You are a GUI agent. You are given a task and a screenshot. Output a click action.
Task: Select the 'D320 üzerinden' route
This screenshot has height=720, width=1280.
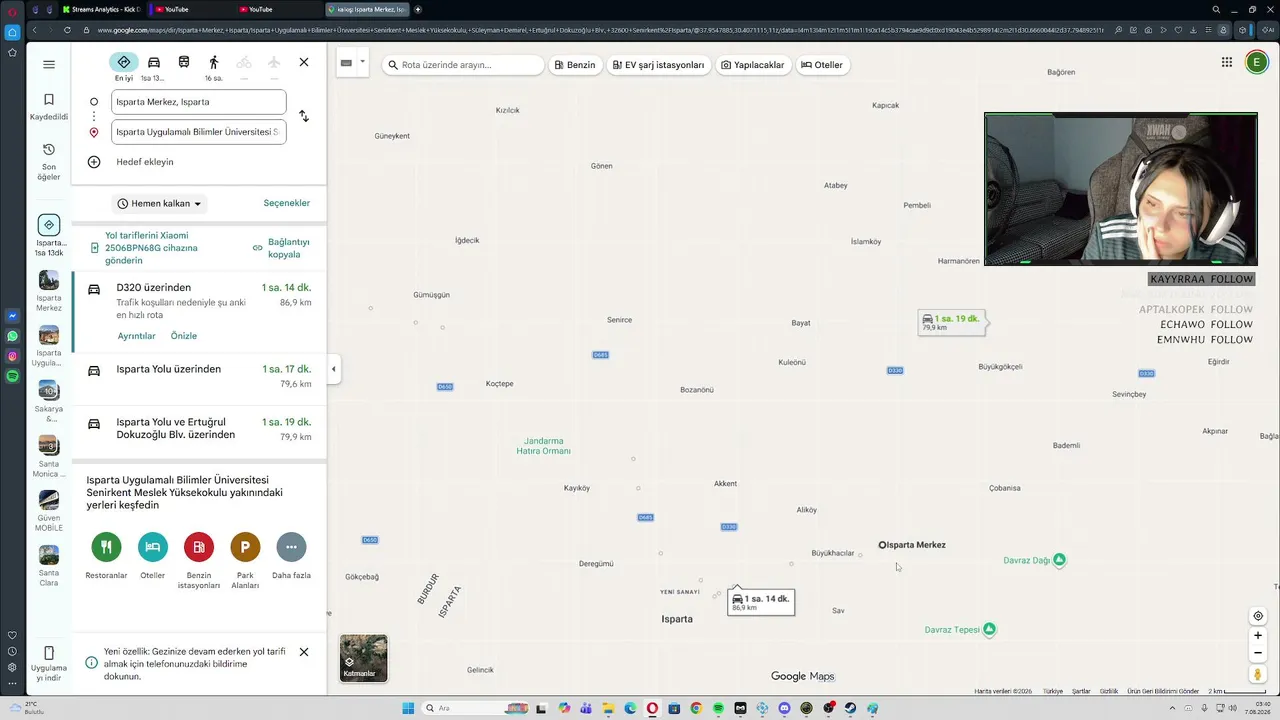199,312
